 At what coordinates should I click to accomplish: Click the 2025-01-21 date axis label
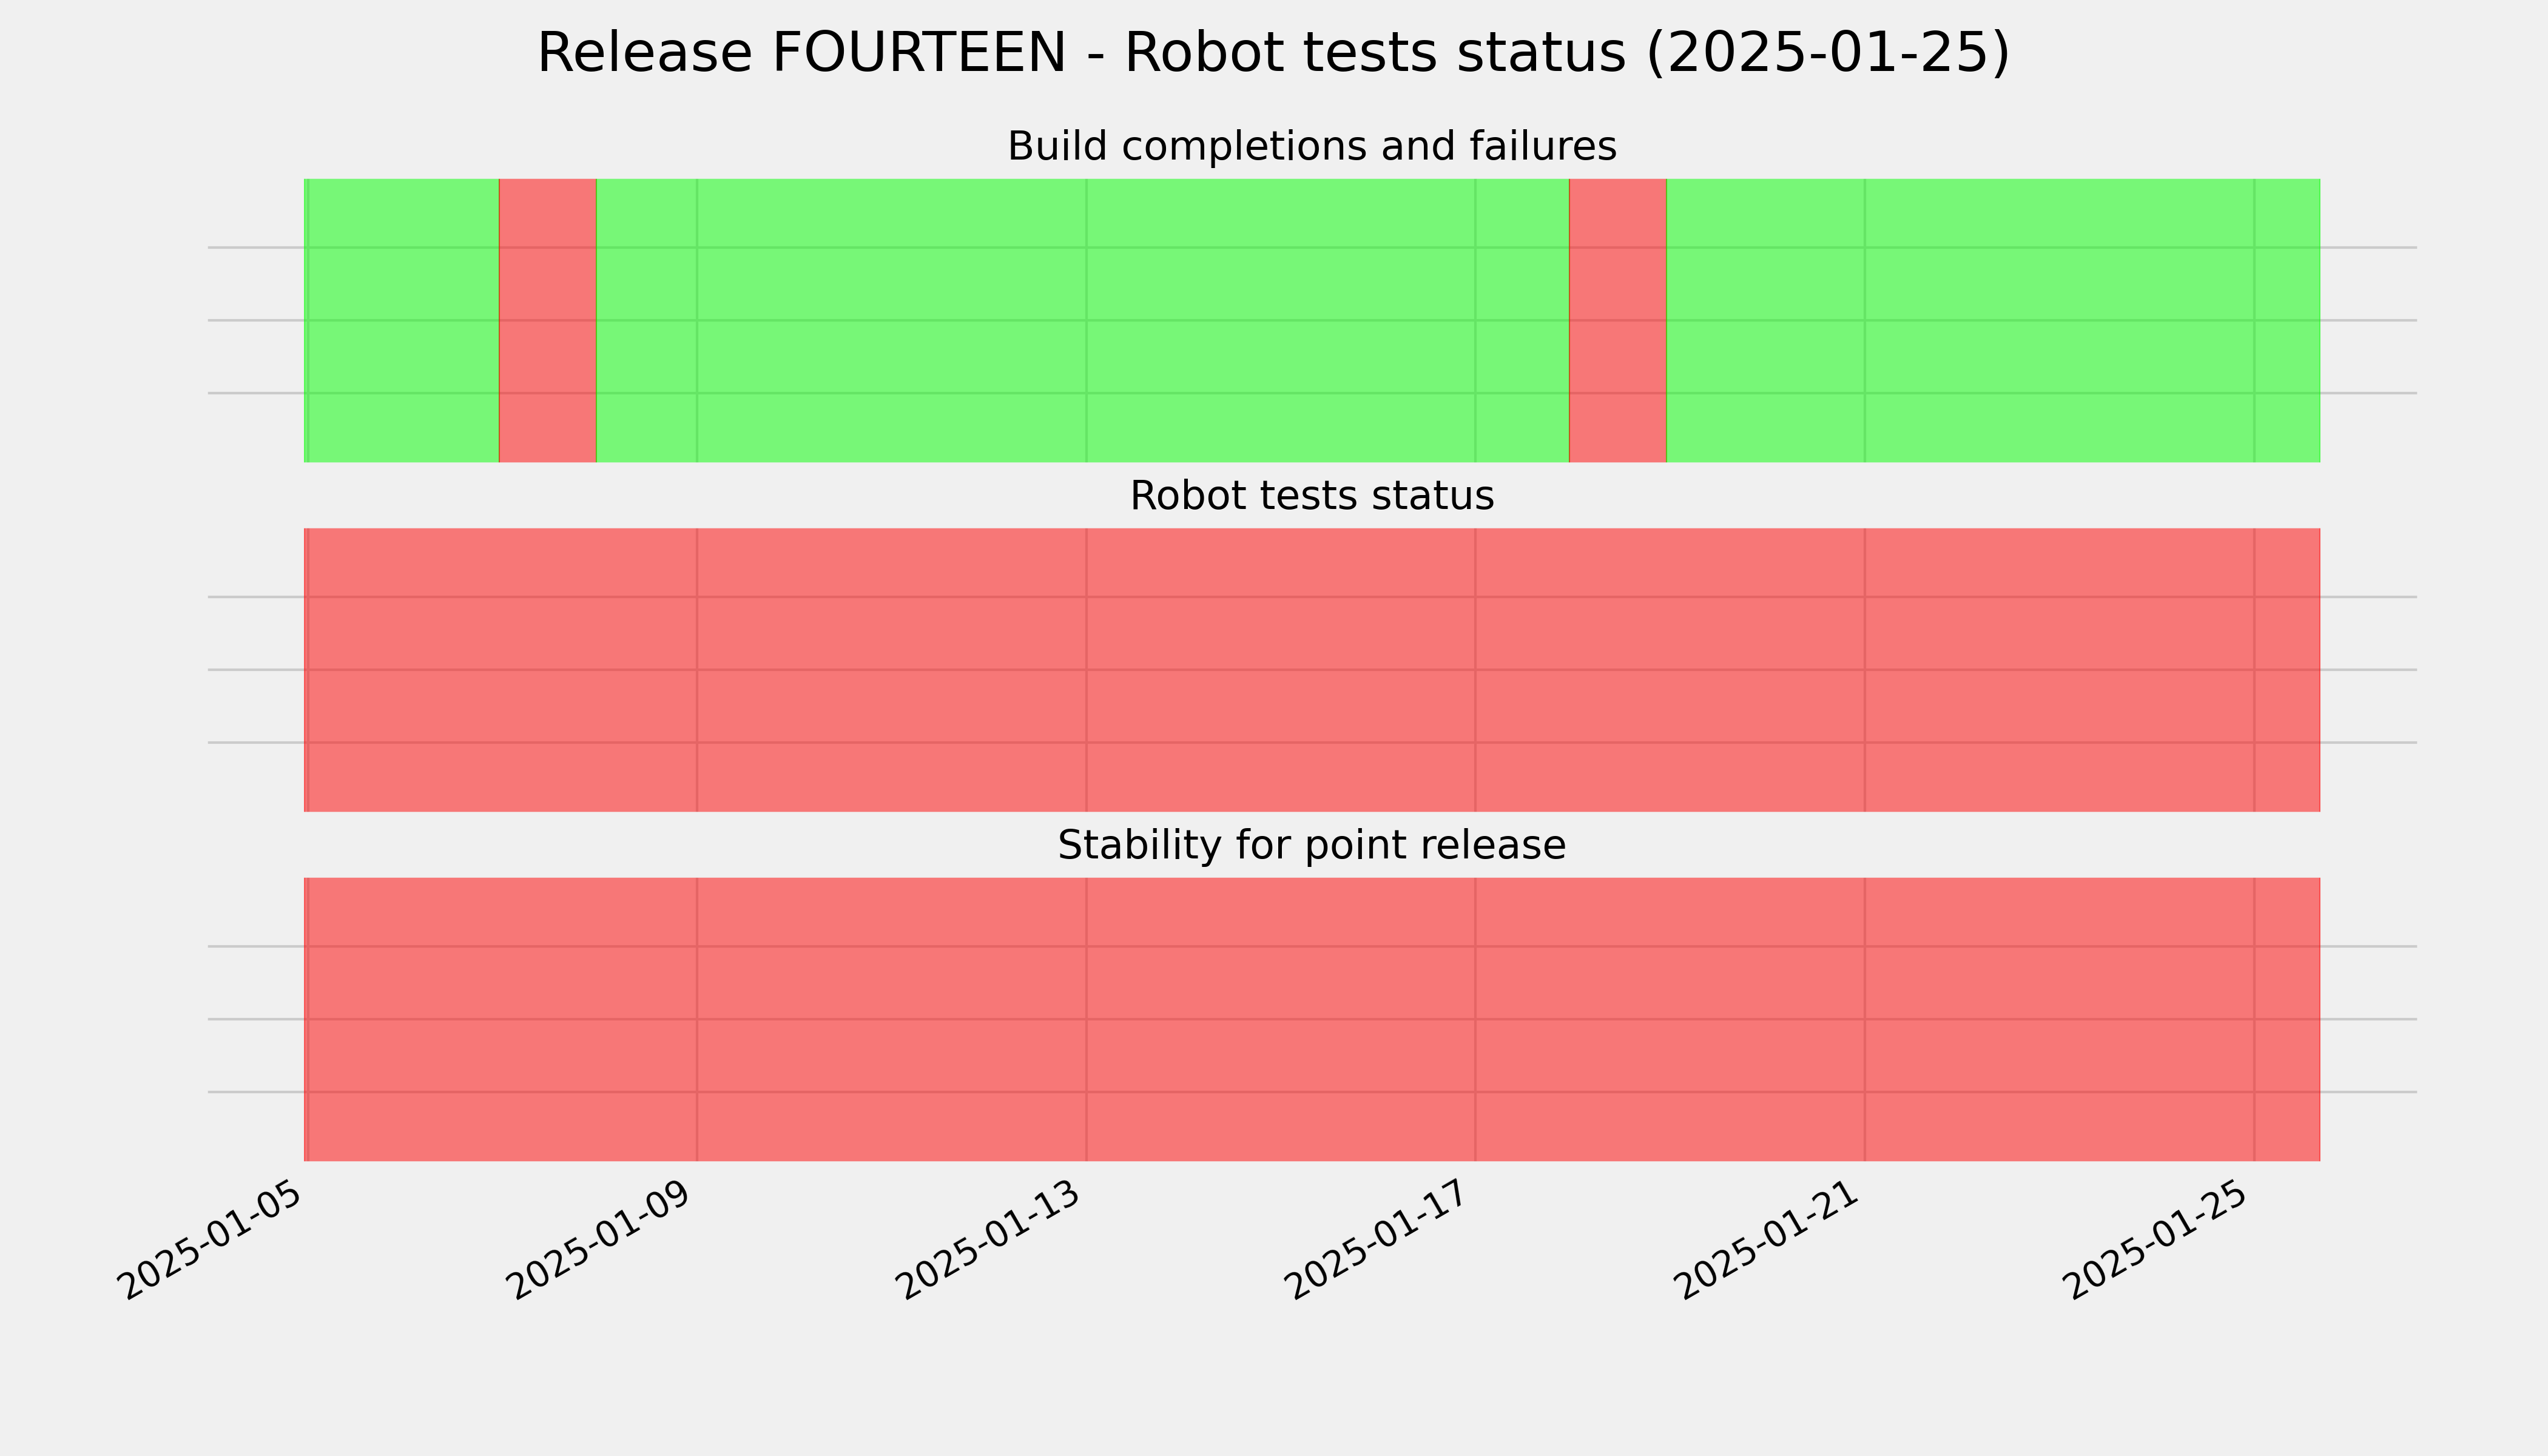(1768, 1241)
